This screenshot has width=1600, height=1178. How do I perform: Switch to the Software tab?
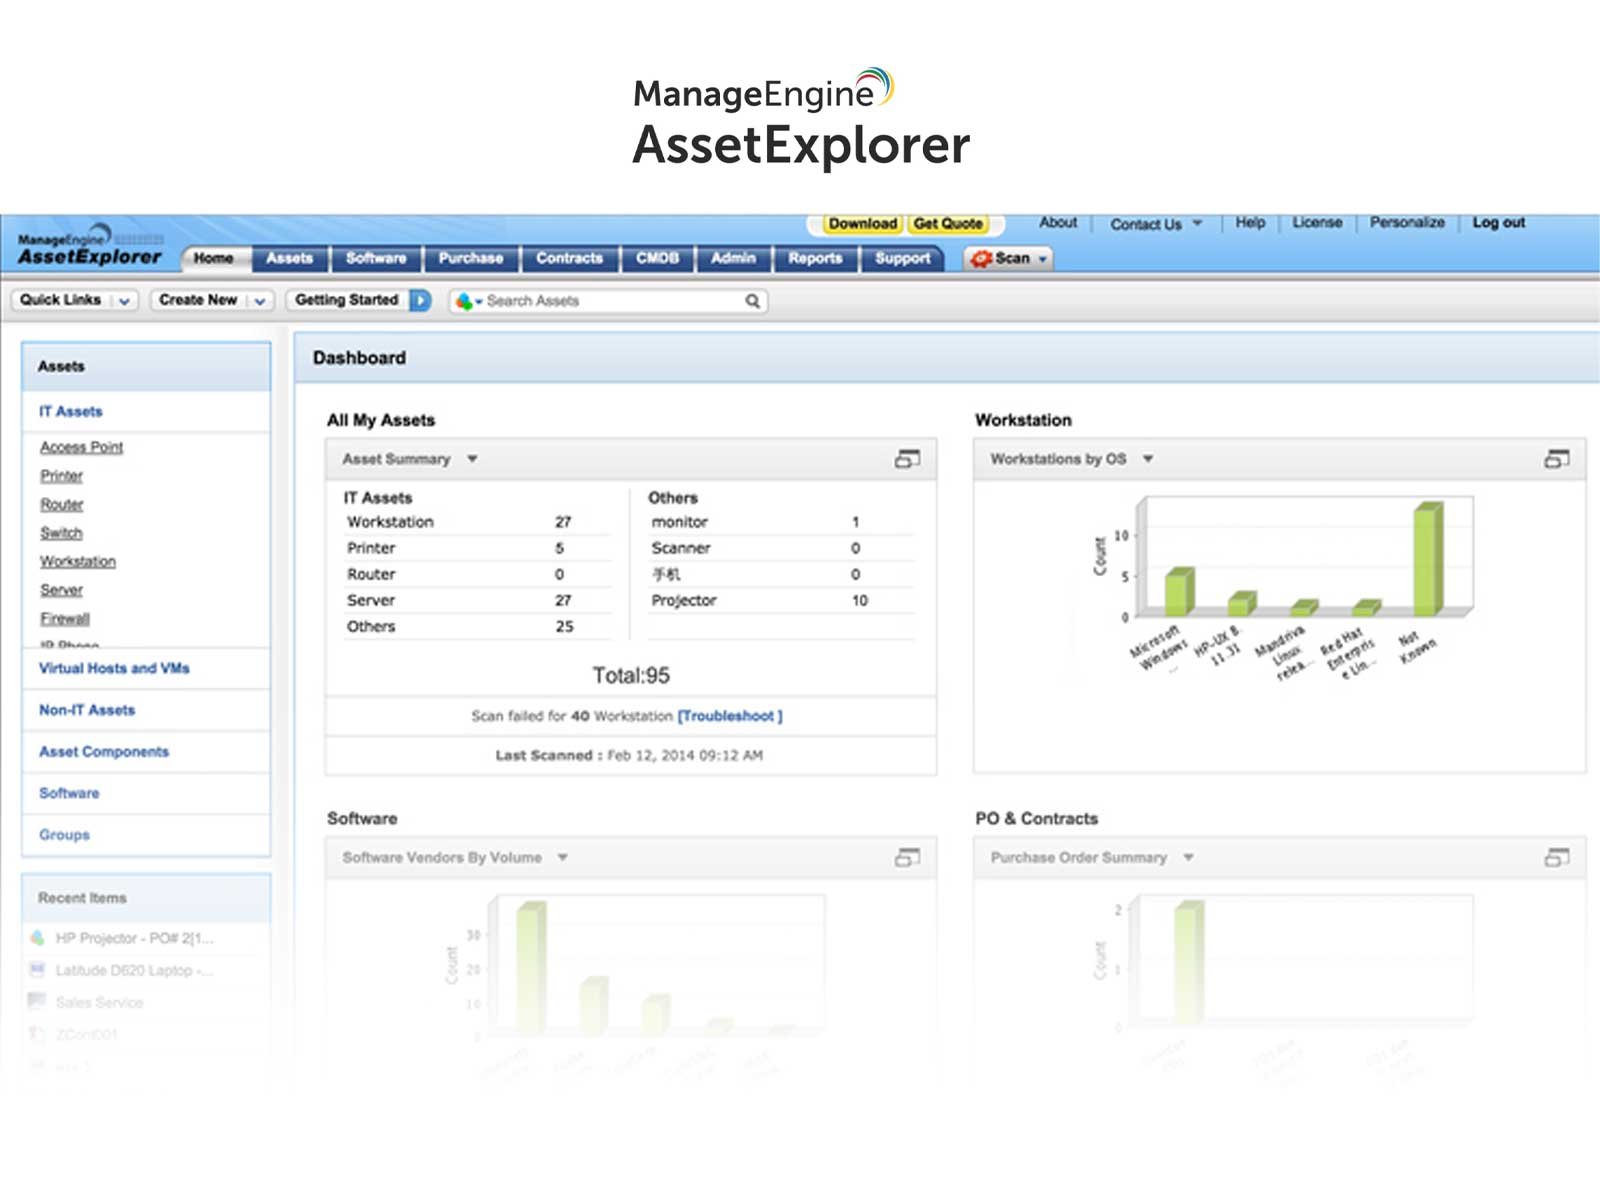point(376,258)
